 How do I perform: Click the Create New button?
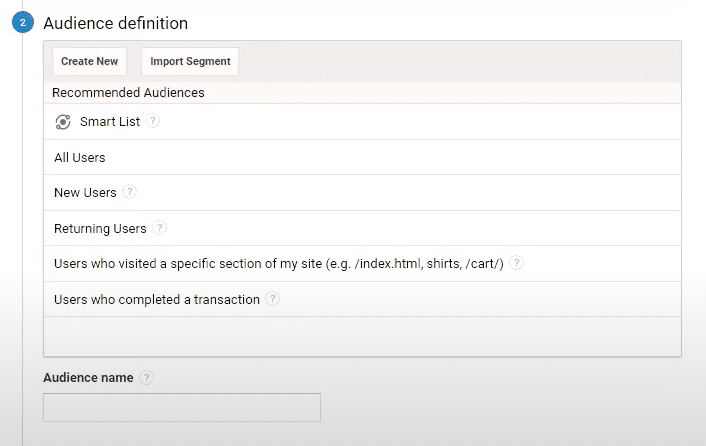[x=90, y=61]
